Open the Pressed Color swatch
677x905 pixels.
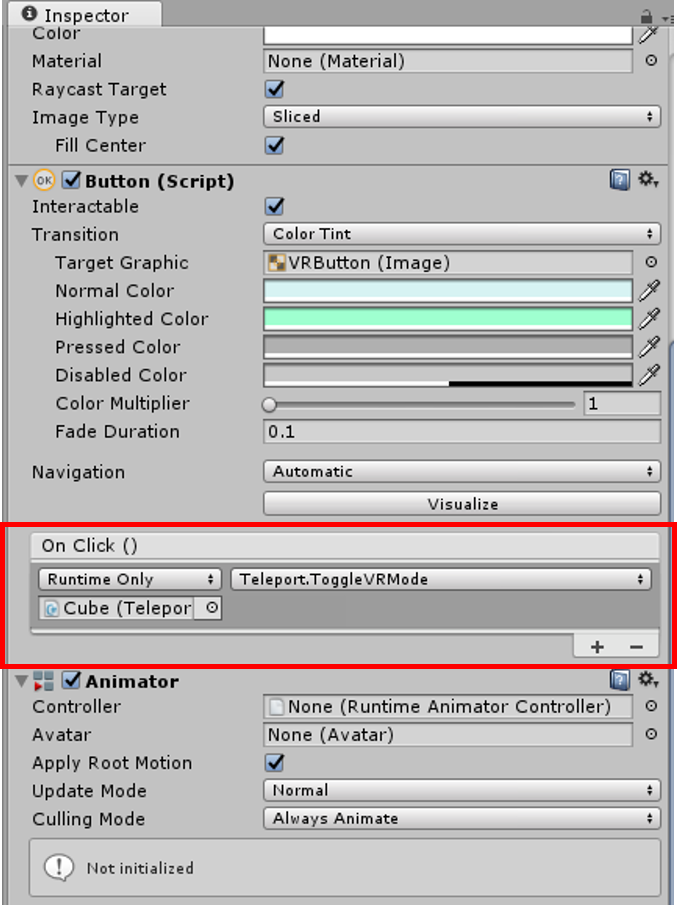coord(448,346)
